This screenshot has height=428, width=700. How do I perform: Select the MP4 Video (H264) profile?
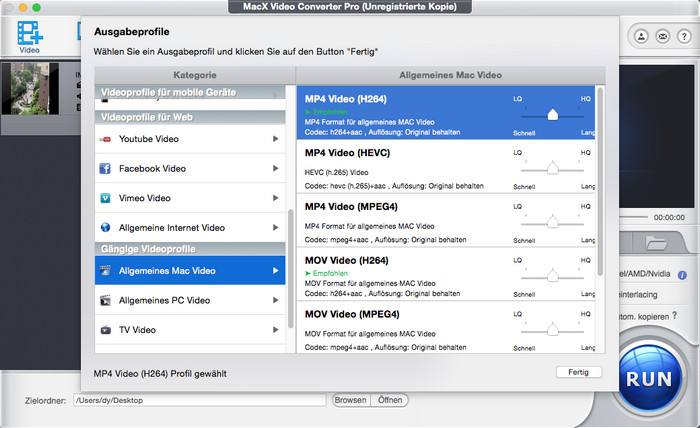point(446,112)
